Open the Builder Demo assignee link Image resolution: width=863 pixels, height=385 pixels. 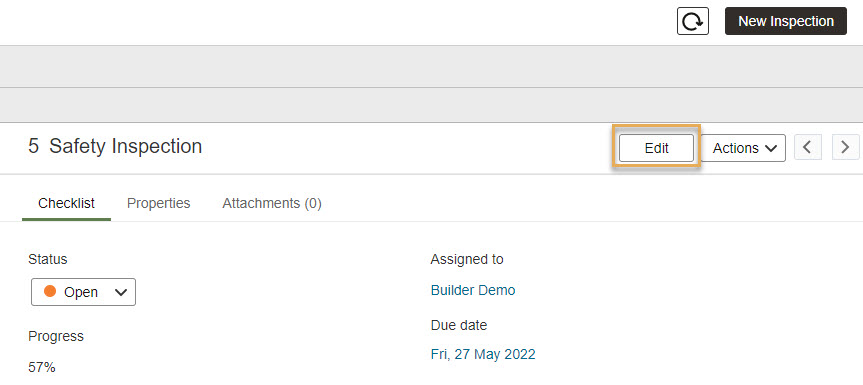(x=473, y=290)
